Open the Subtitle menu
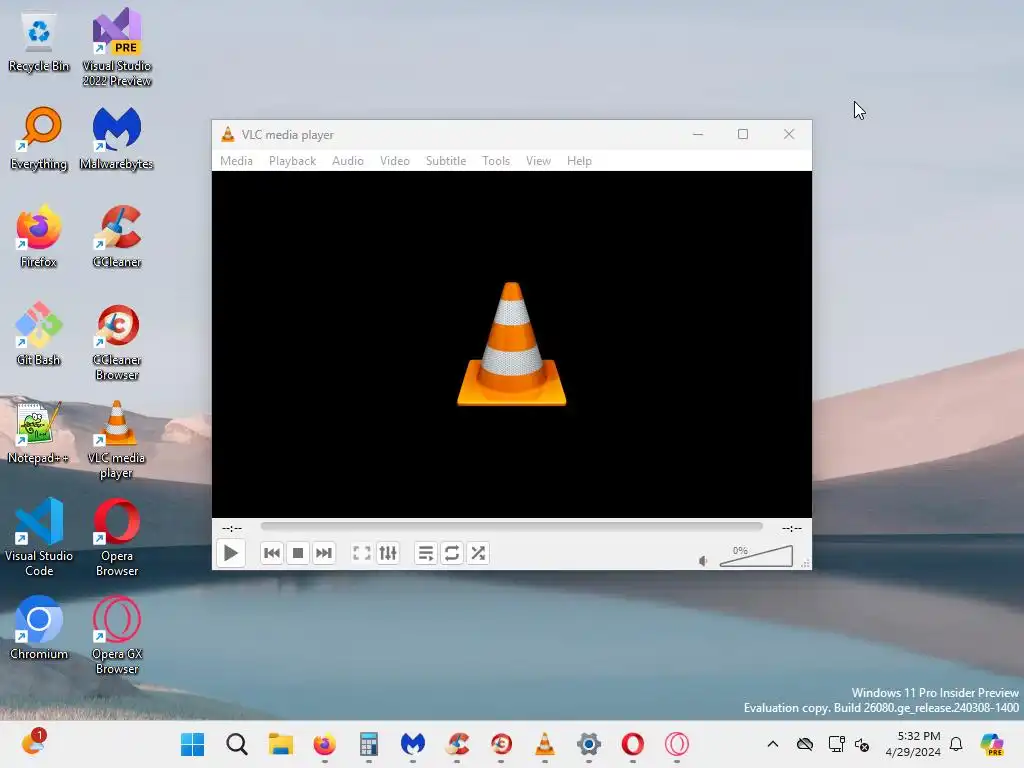 446,161
